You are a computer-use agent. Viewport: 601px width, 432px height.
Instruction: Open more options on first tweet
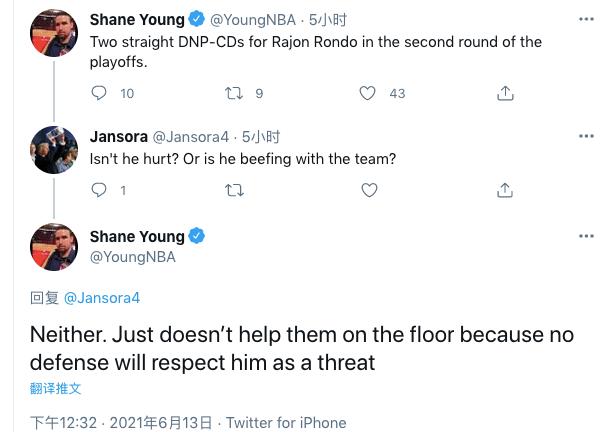pyautogui.click(x=586, y=19)
